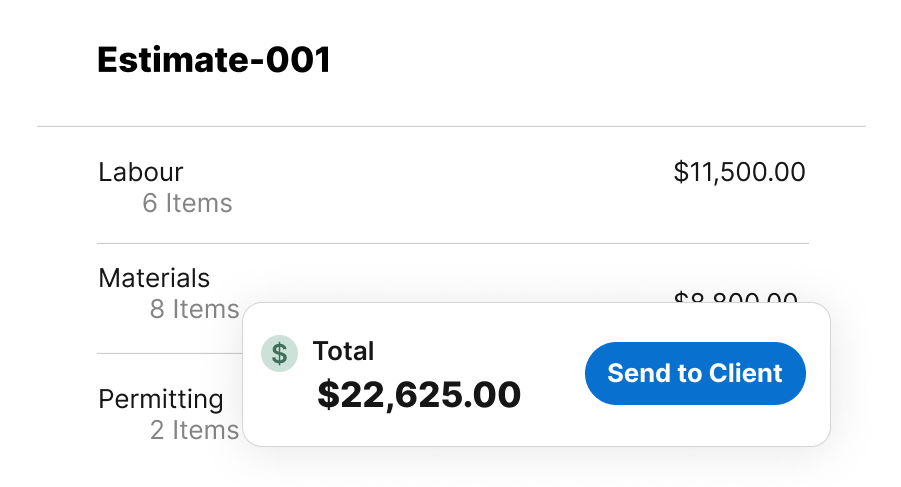The image size is (901, 487).
Task: Expand "2 Items" under Permitting
Action: (194, 431)
